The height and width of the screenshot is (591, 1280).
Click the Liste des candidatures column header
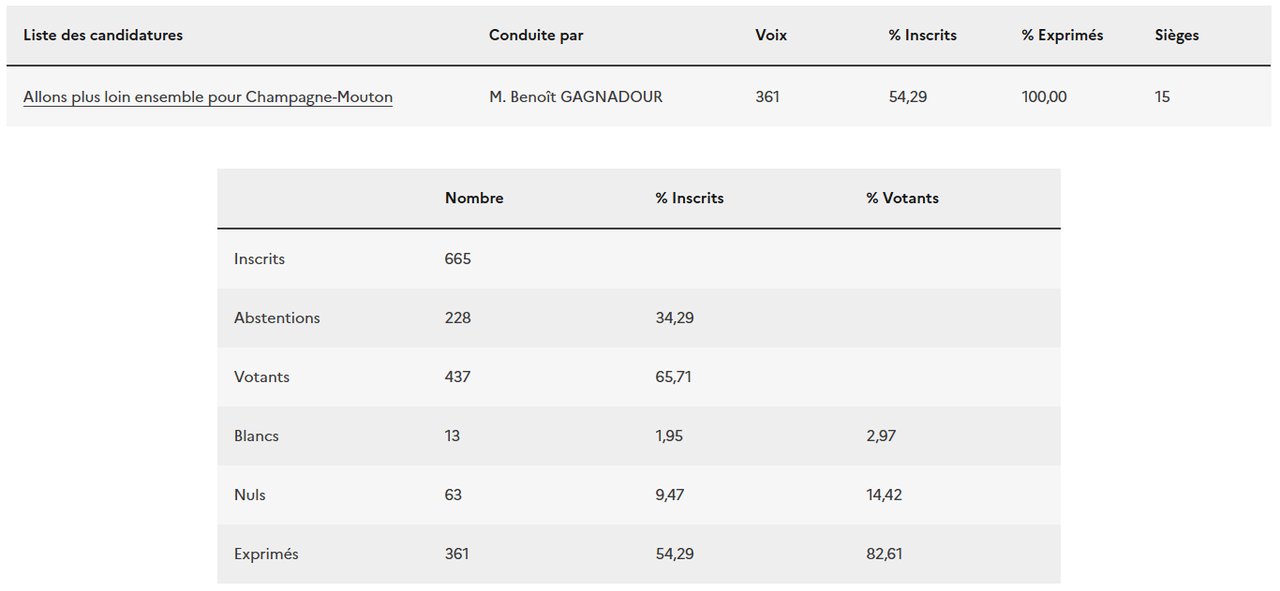pyautogui.click(x=103, y=35)
